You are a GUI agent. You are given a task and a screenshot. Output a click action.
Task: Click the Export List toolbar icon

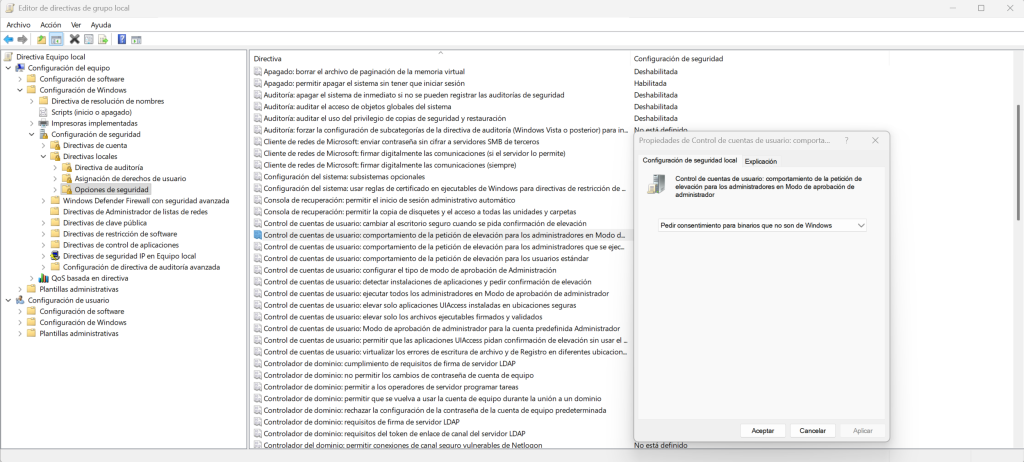click(x=103, y=40)
